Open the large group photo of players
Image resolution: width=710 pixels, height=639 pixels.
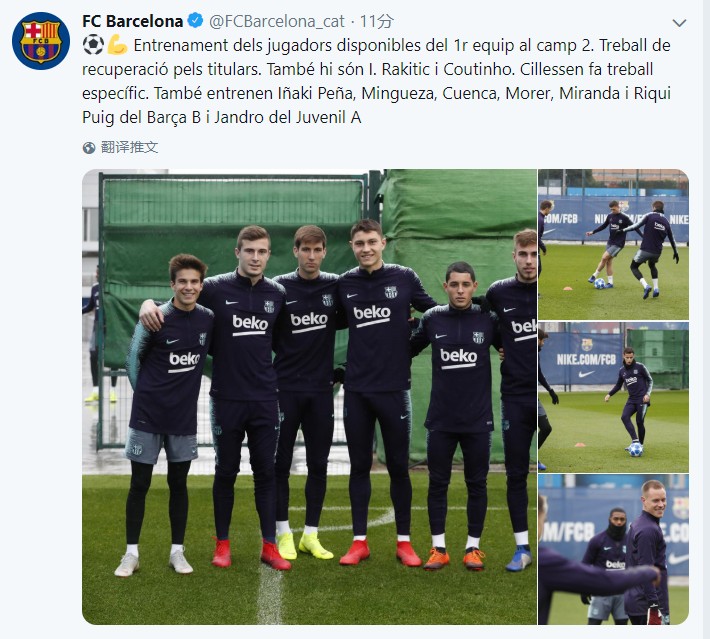coord(309,397)
